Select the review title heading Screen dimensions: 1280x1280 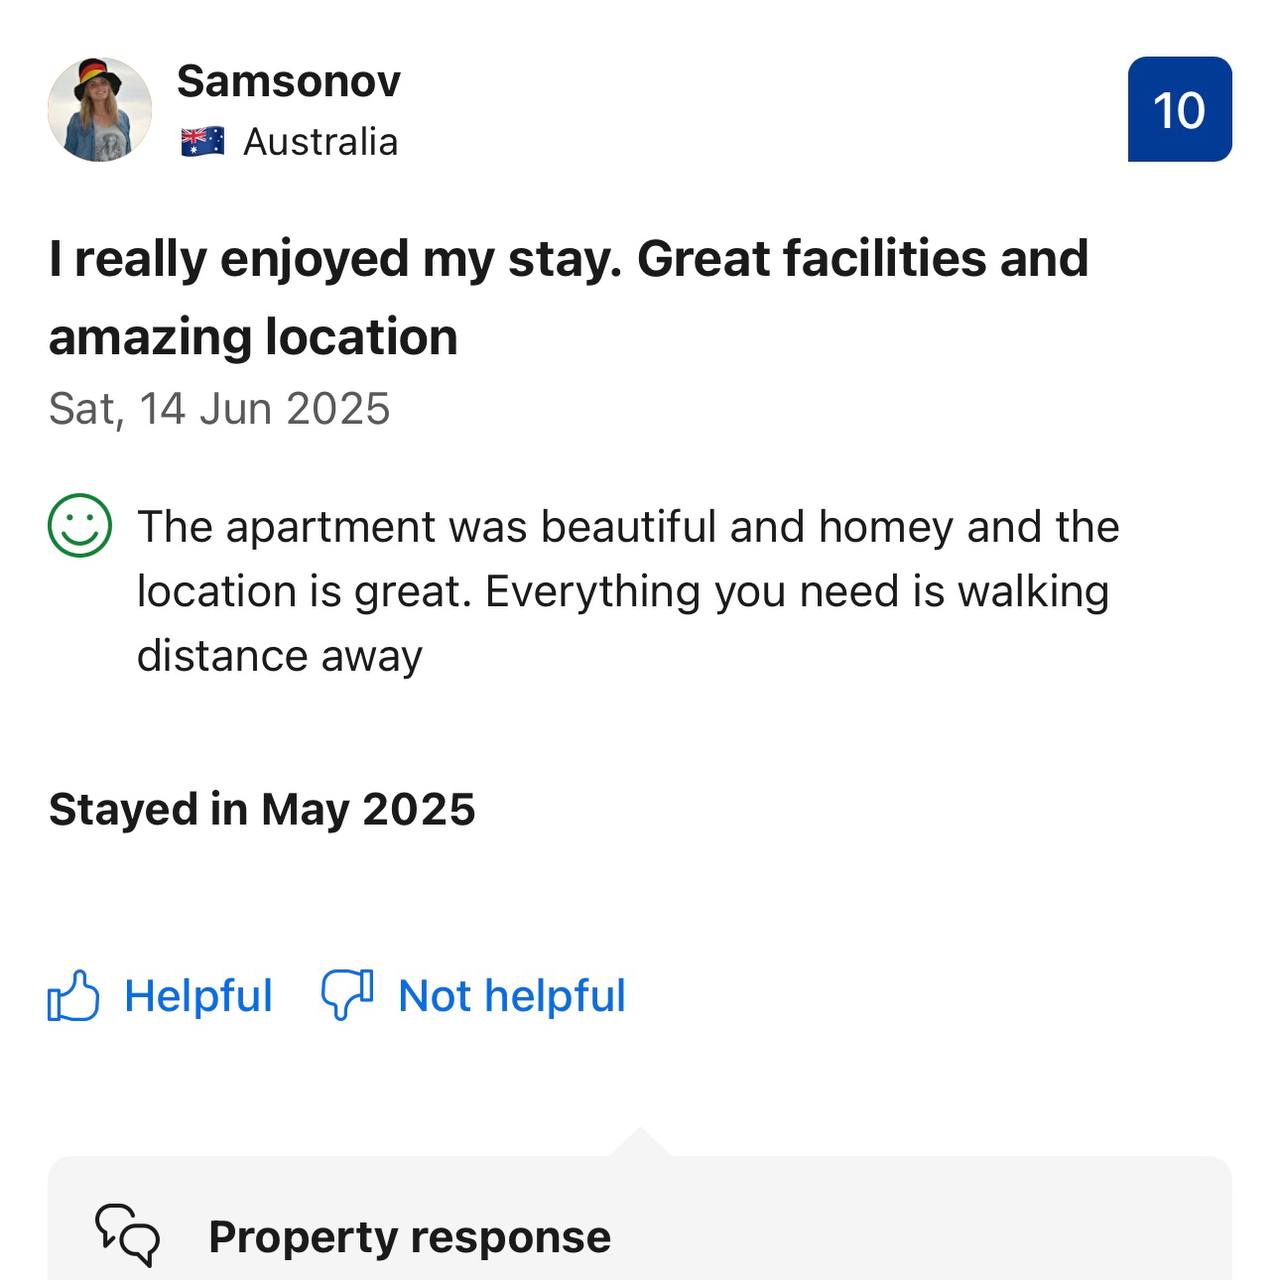click(568, 297)
